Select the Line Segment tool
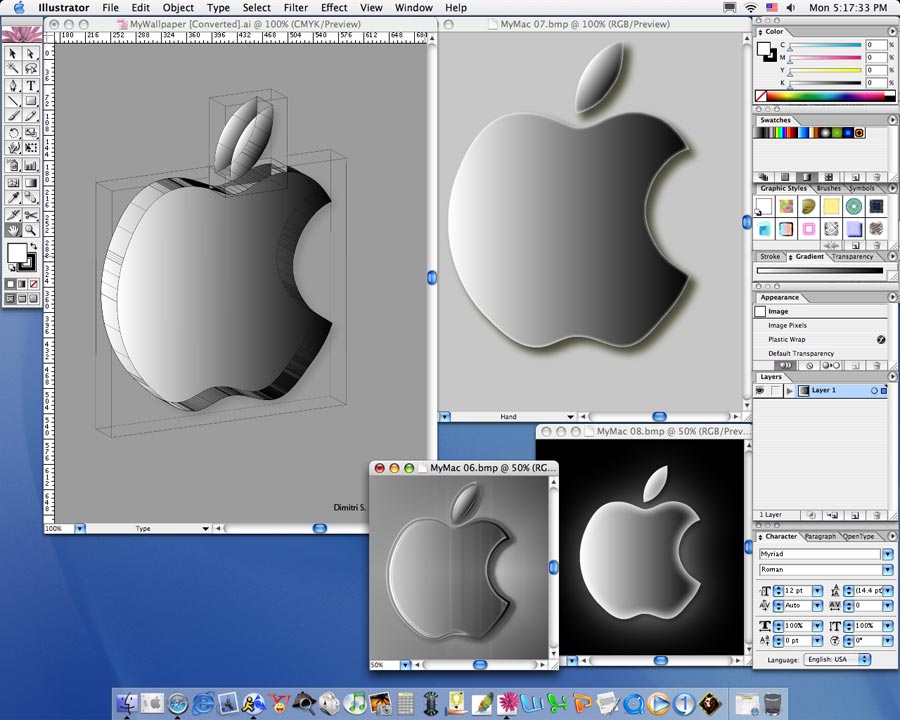 pyautogui.click(x=13, y=101)
